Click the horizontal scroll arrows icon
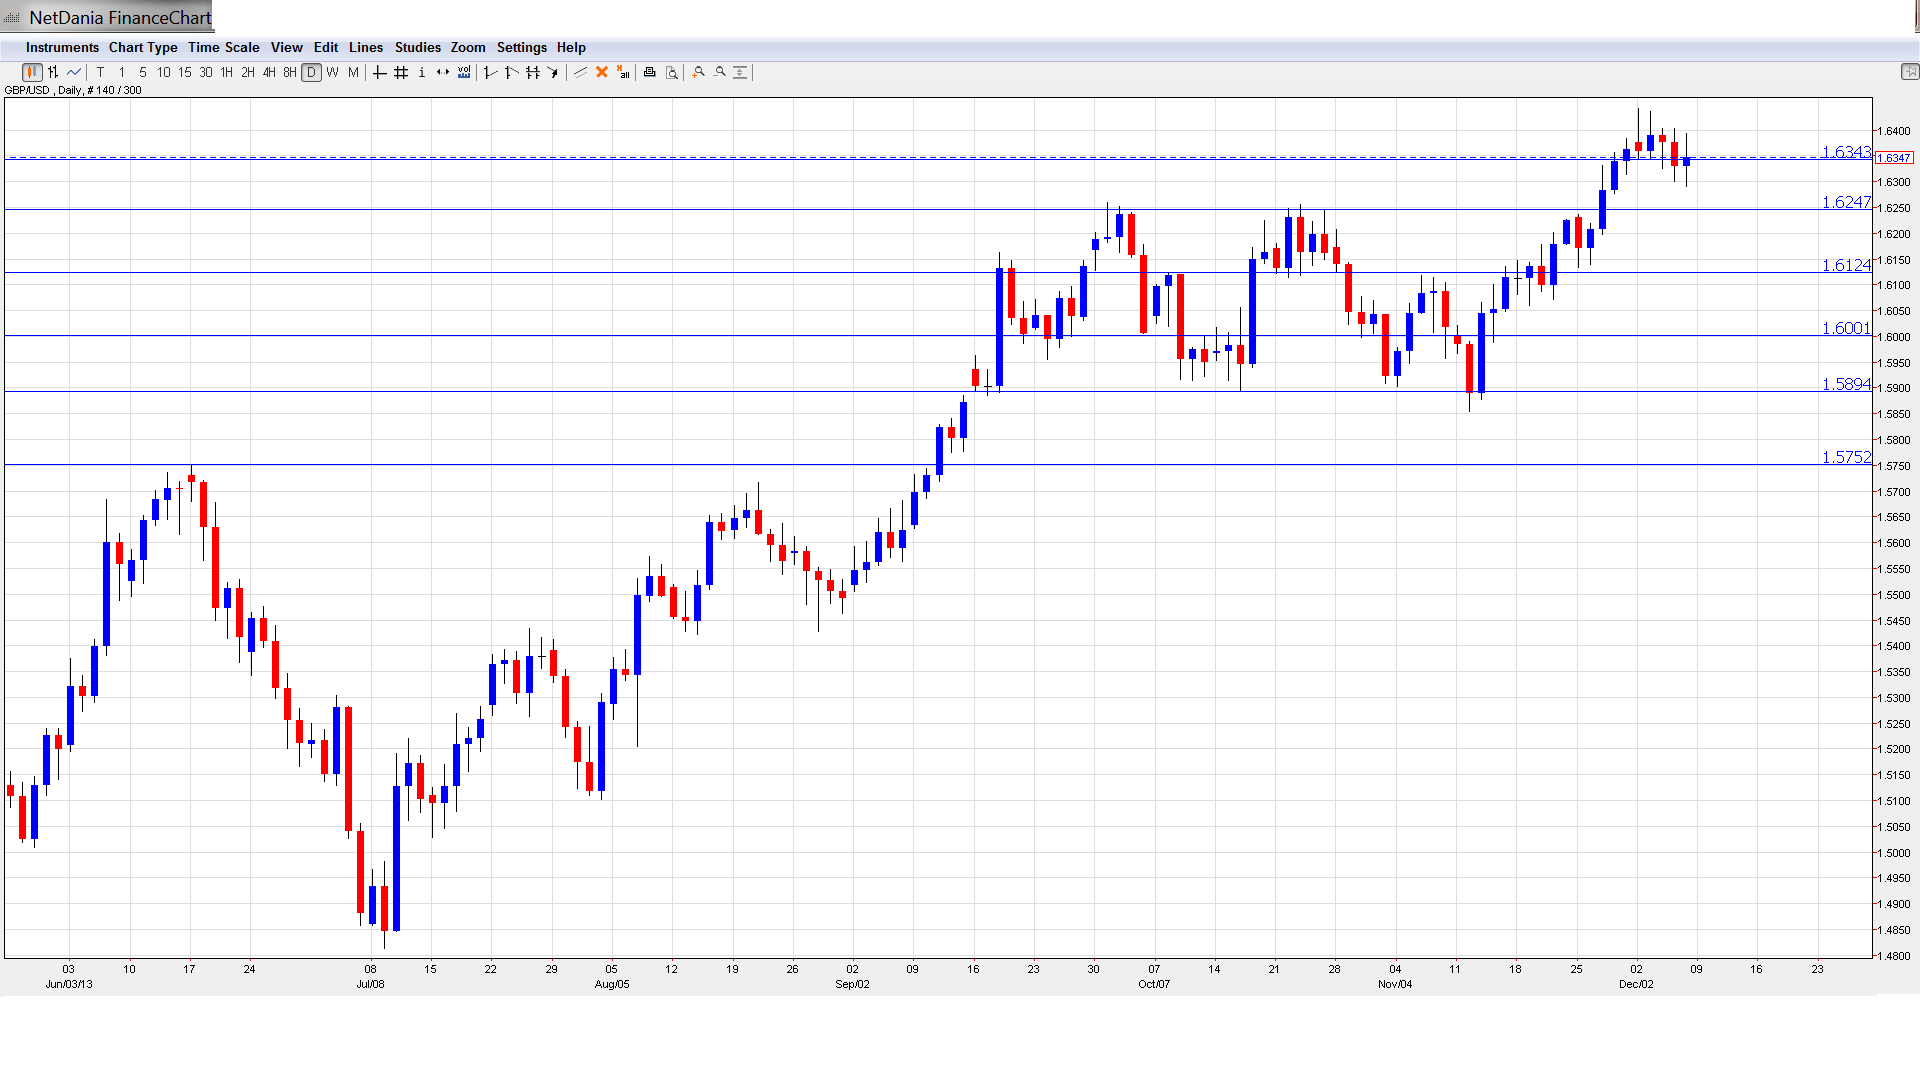The height and width of the screenshot is (1080, 1920). pos(443,72)
